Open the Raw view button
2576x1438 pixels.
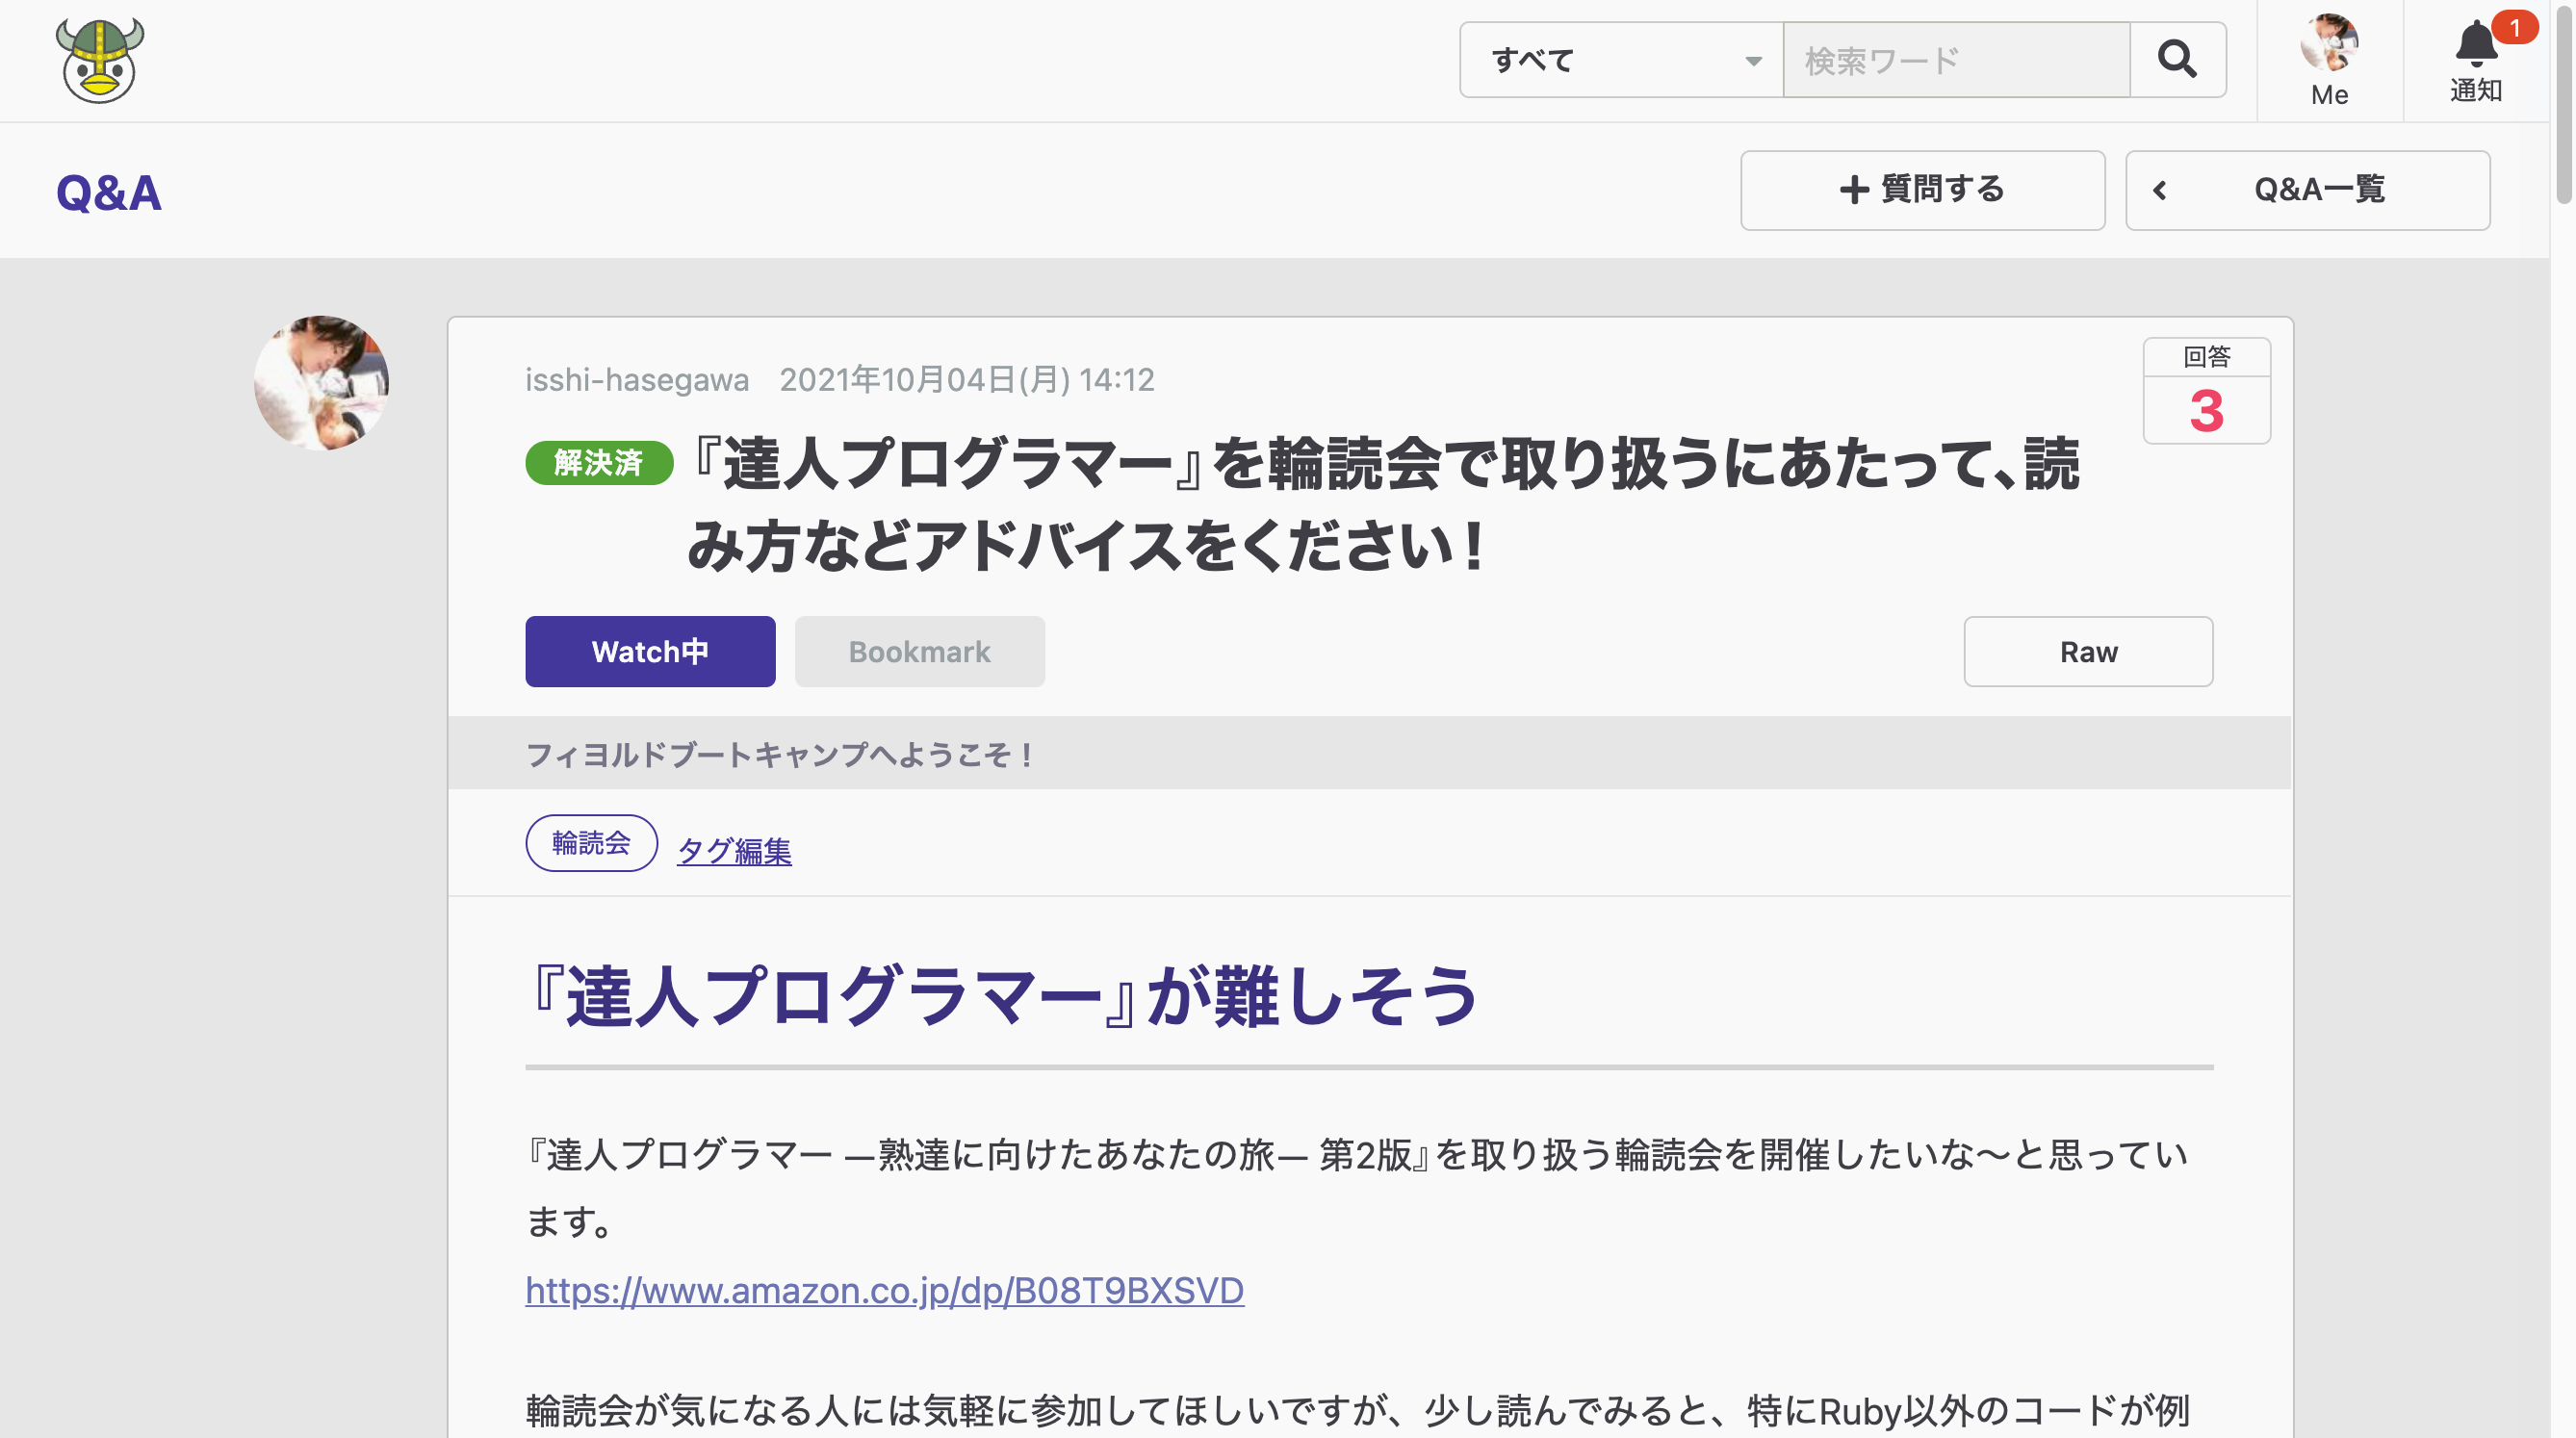[2087, 652]
